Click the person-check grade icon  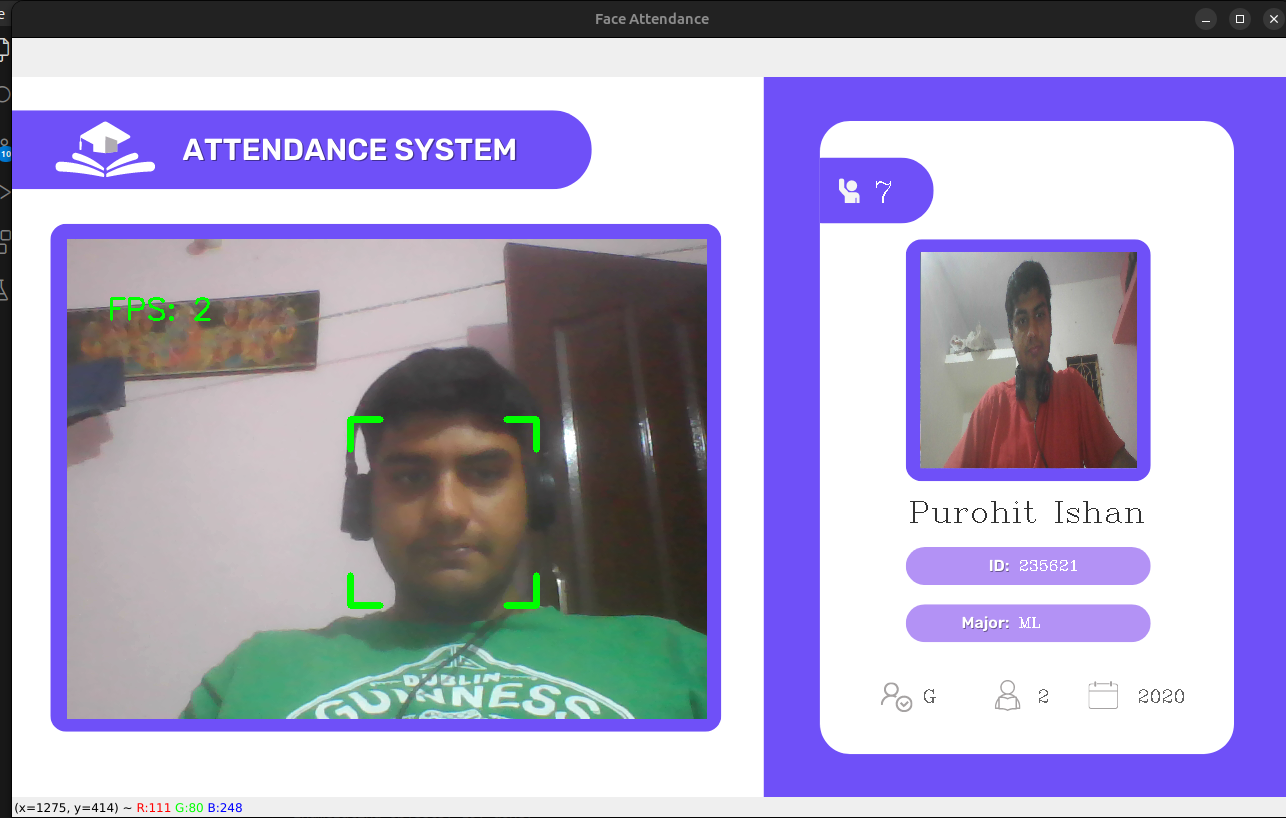coord(896,695)
